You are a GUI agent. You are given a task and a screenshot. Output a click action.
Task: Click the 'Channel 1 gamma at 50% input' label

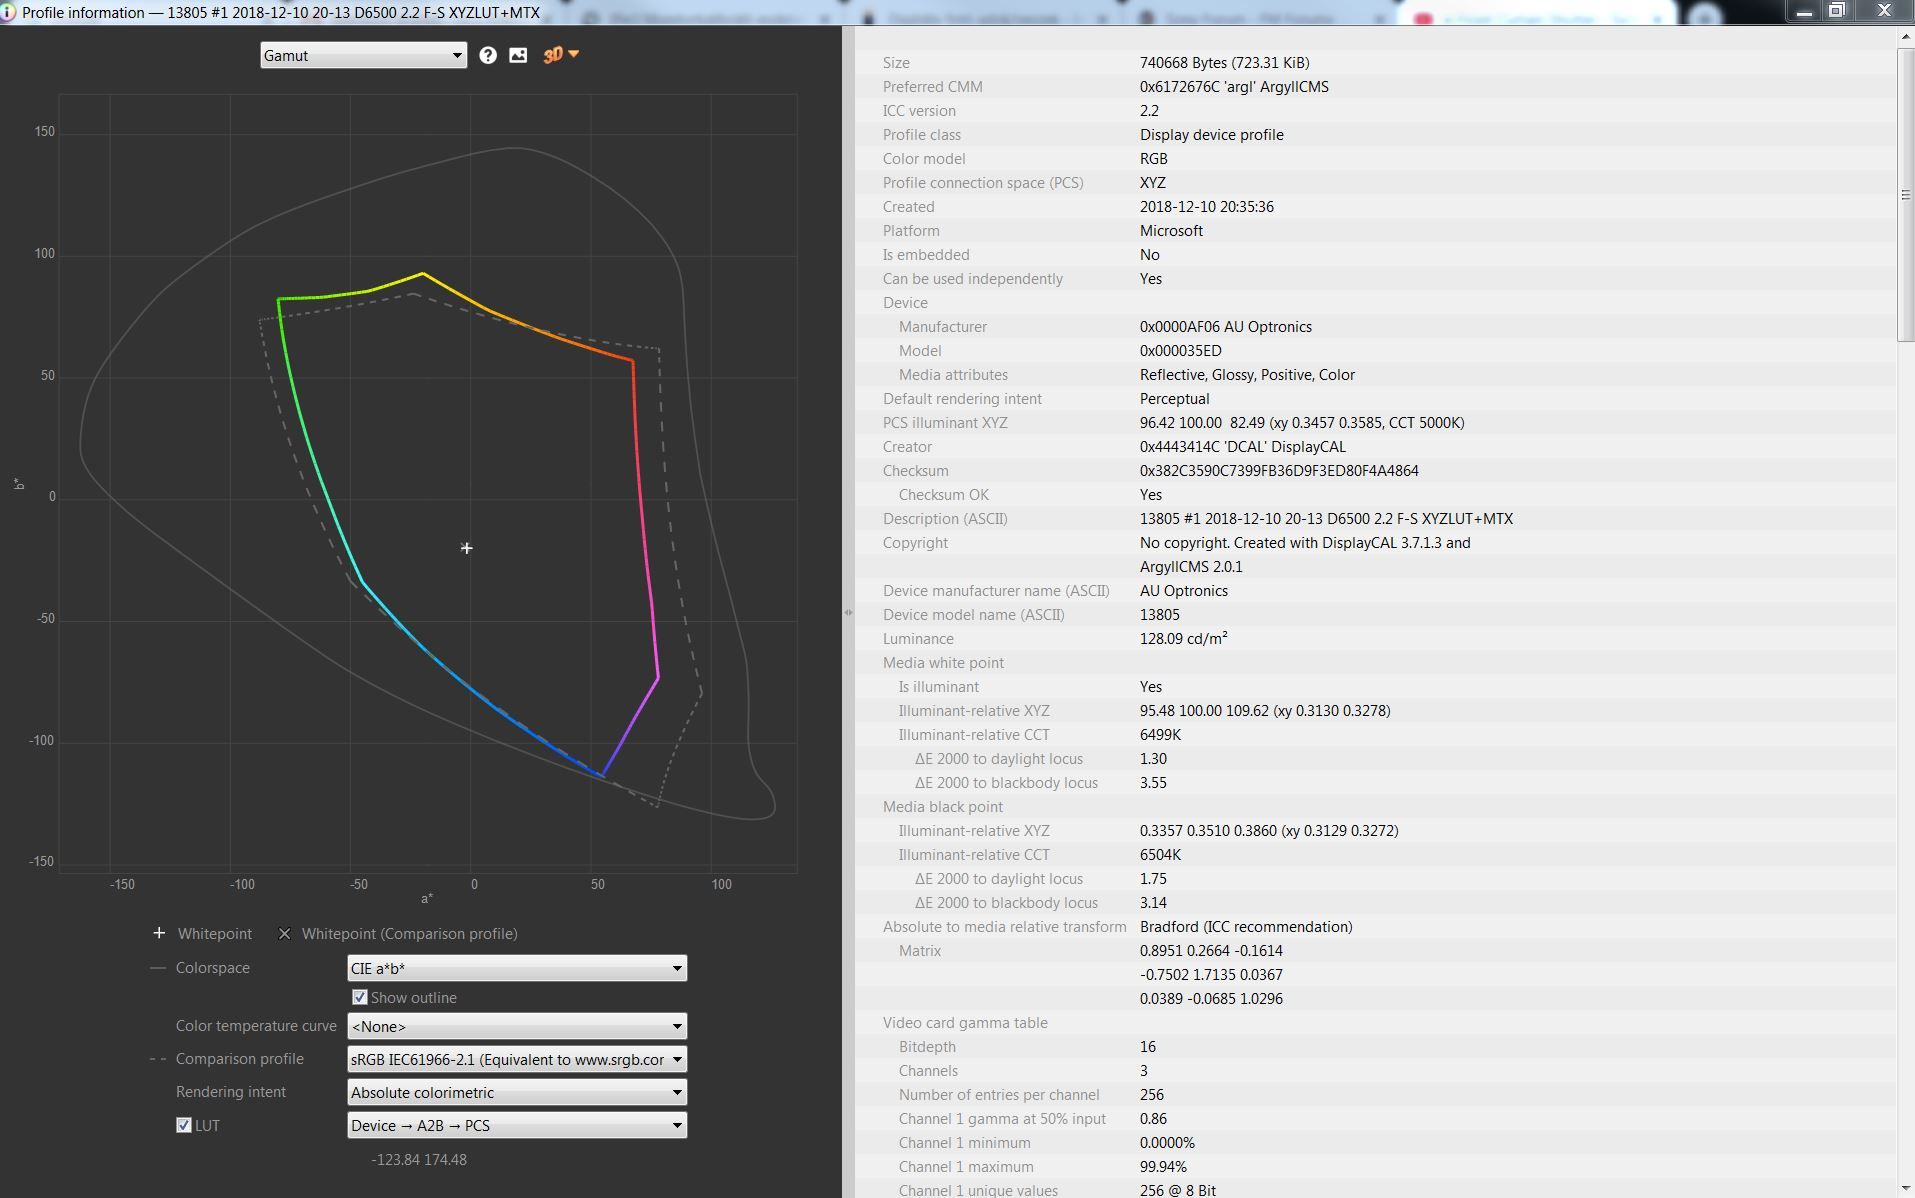tap(1002, 1119)
